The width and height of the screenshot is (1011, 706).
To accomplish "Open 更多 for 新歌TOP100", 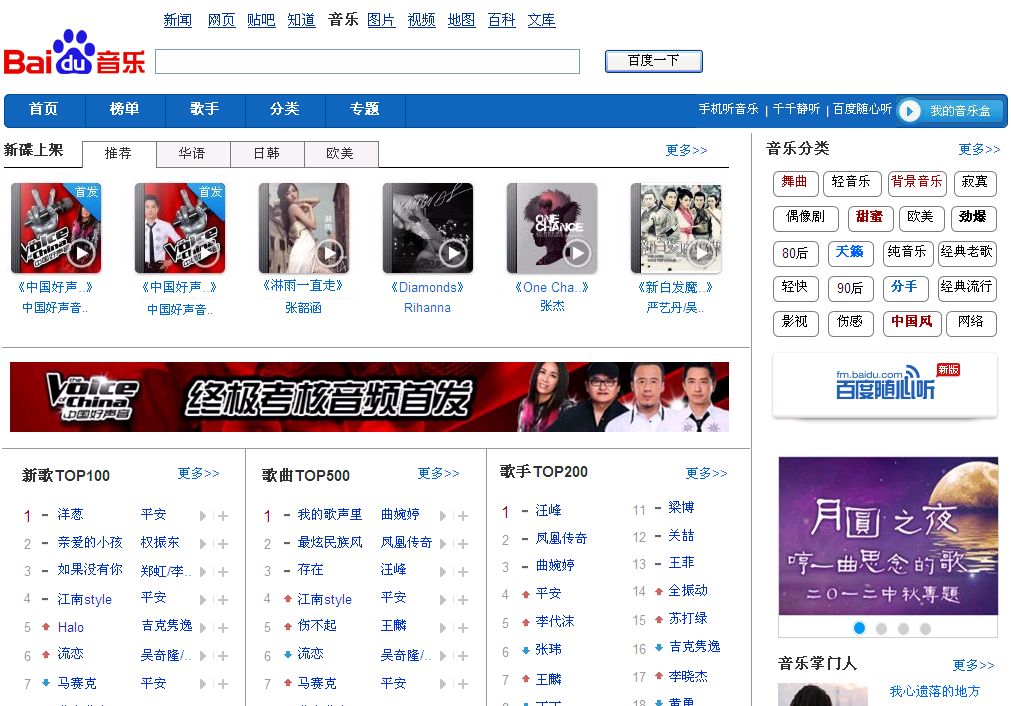I will tap(199, 473).
